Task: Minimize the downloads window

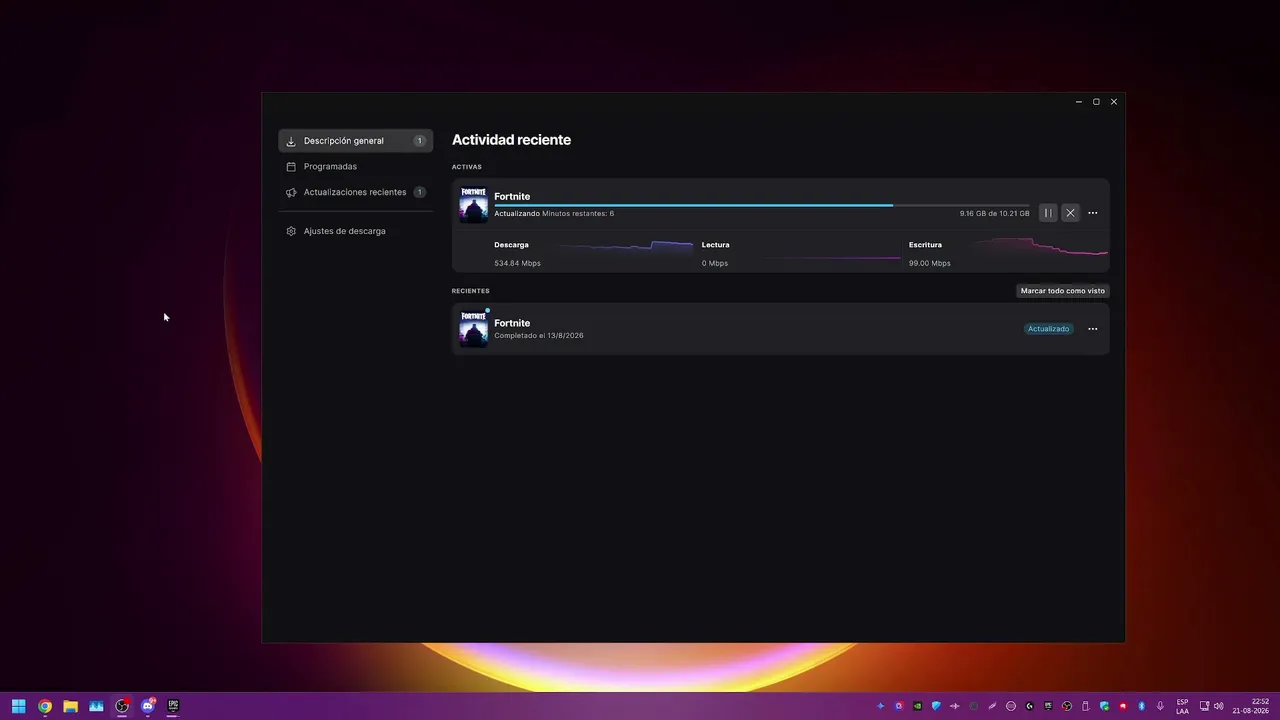Action: pyautogui.click(x=1079, y=102)
